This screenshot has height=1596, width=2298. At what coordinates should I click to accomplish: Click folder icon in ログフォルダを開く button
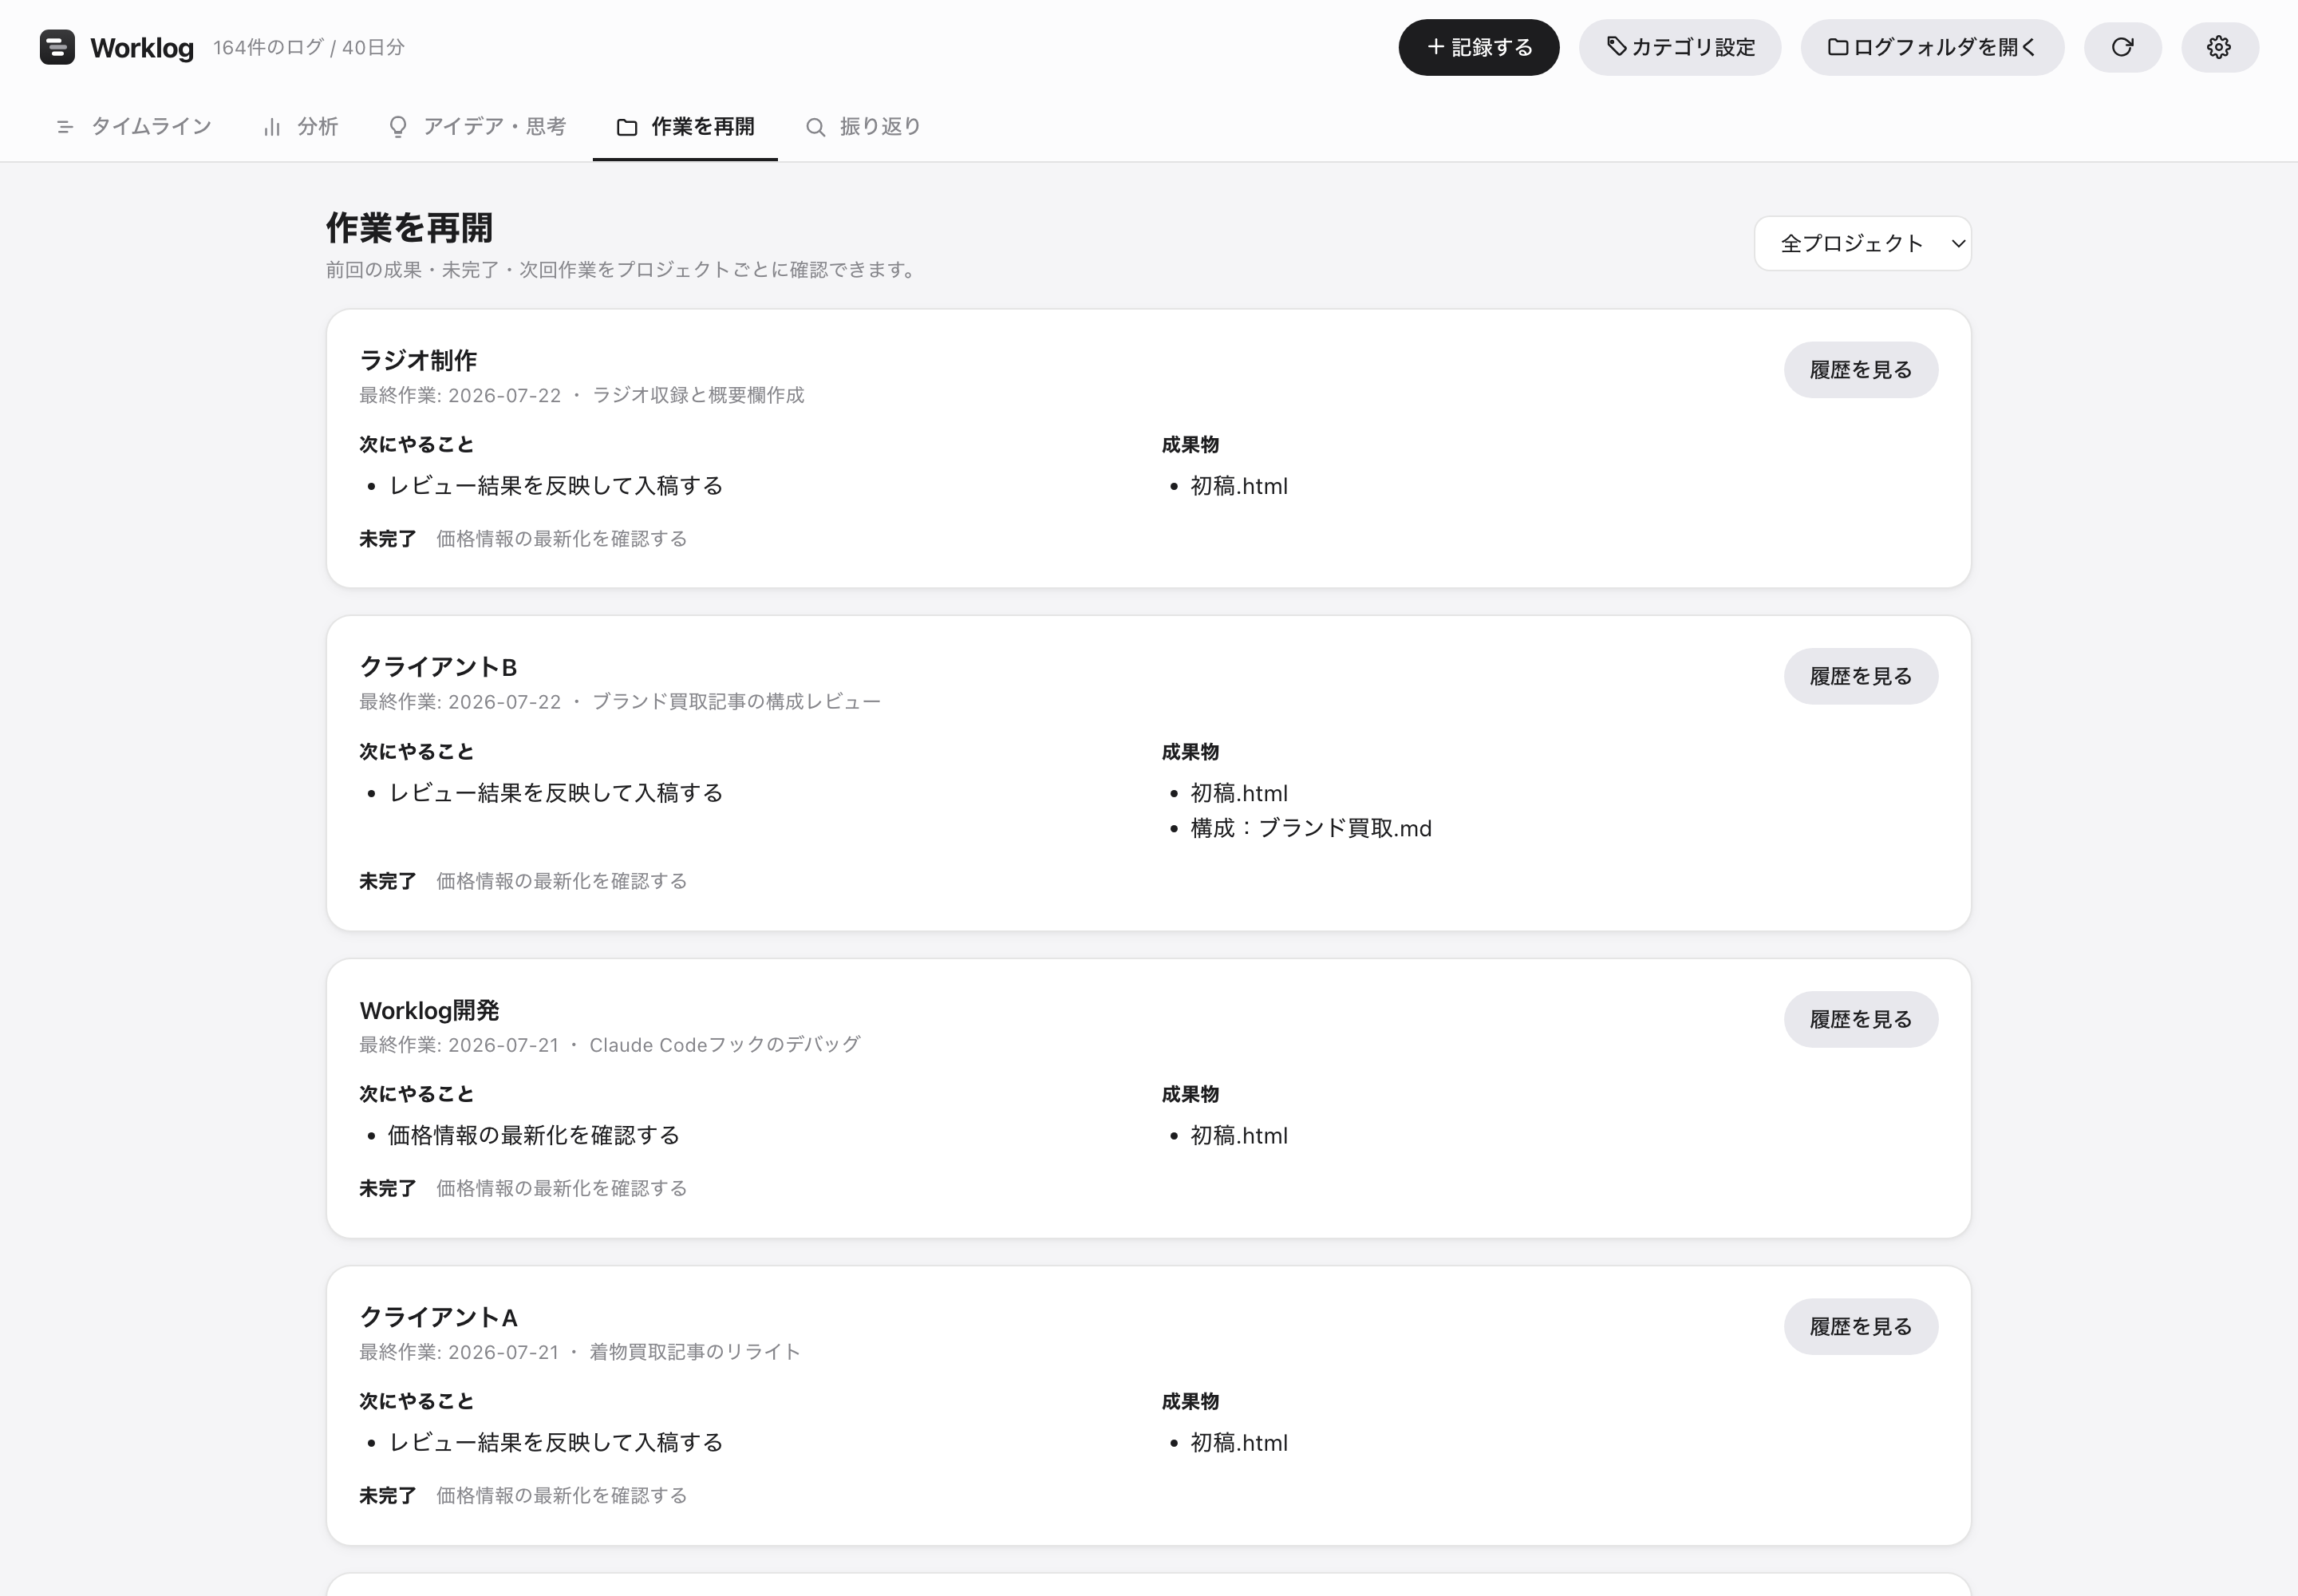click(x=1837, y=47)
